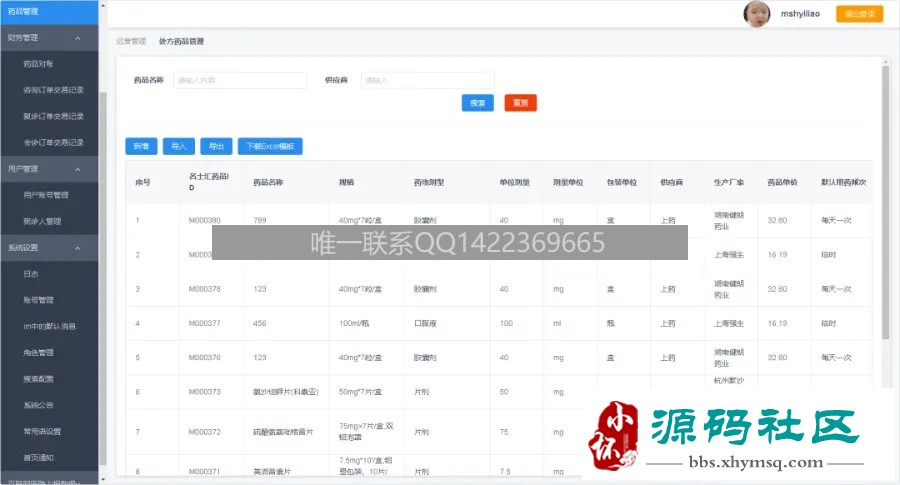Download the Excel template
Image resolution: width=900 pixels, height=485 pixels.
270,146
